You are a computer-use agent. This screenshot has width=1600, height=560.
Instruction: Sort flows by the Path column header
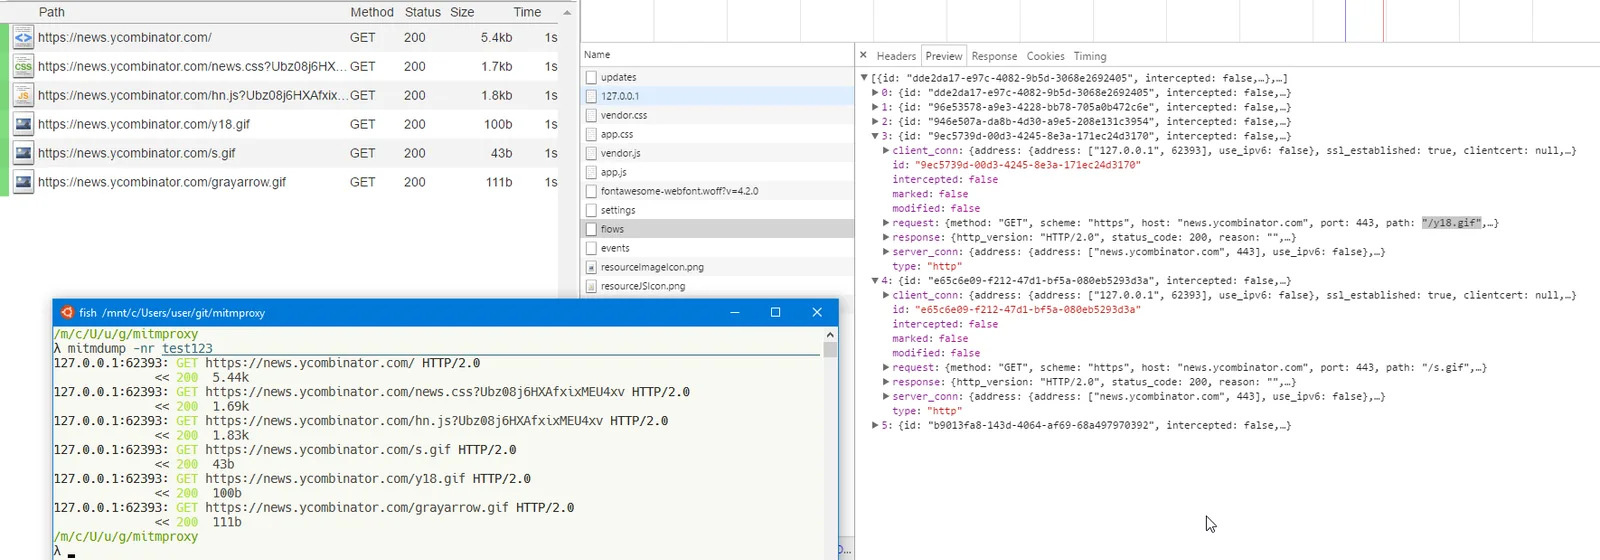52,12
